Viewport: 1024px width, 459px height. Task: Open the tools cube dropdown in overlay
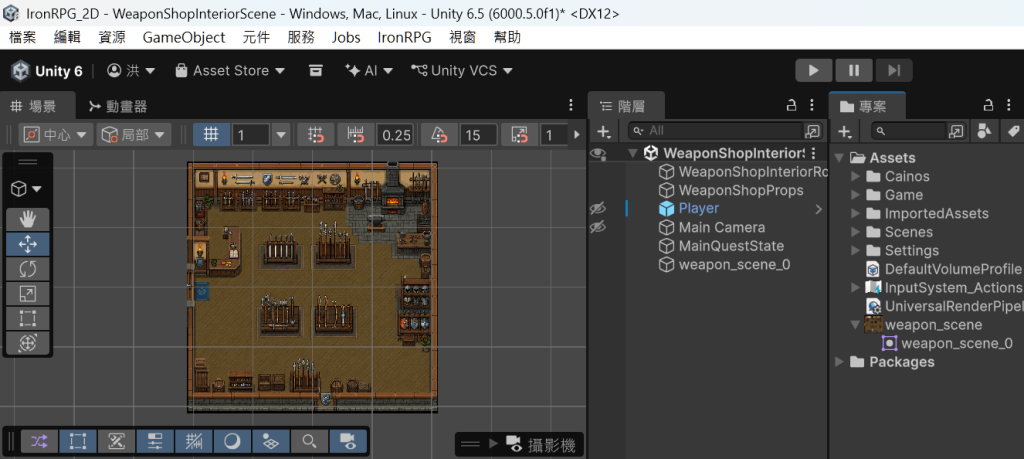coord(27,189)
